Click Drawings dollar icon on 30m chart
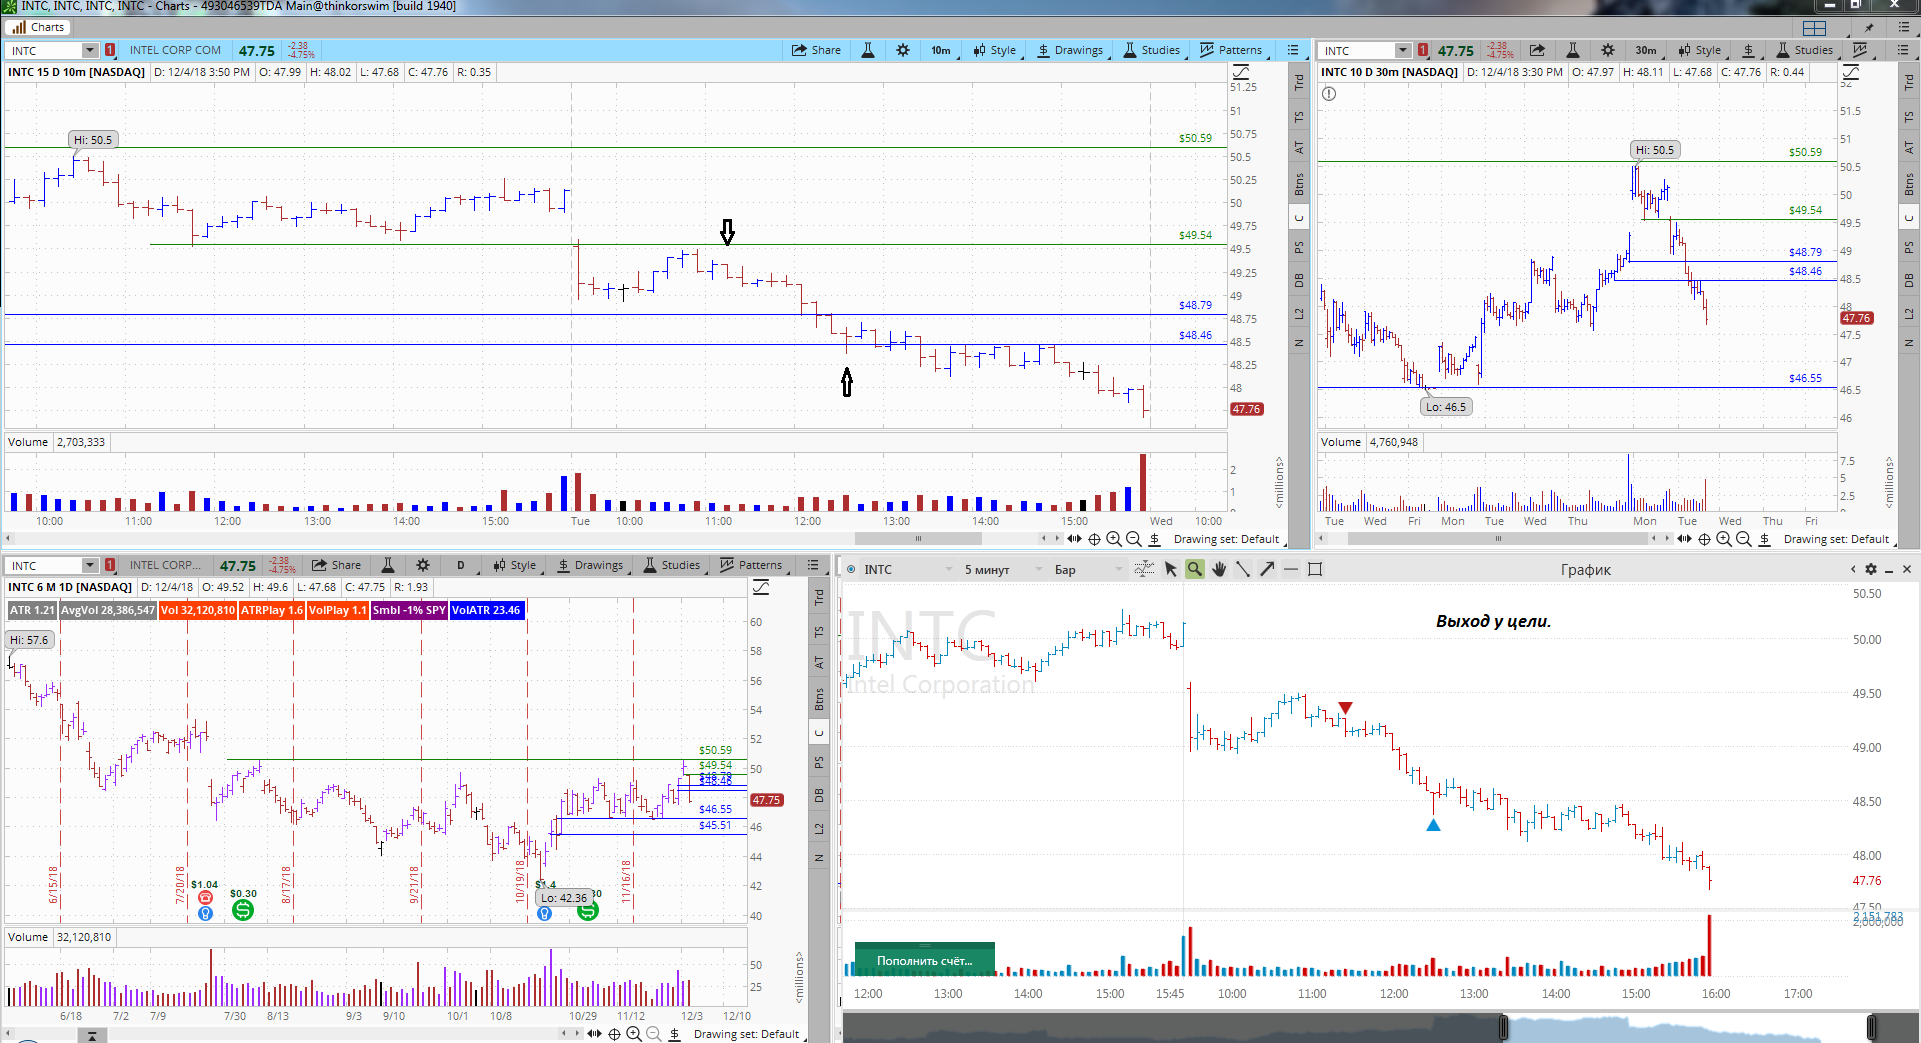1921x1043 pixels. point(1749,50)
